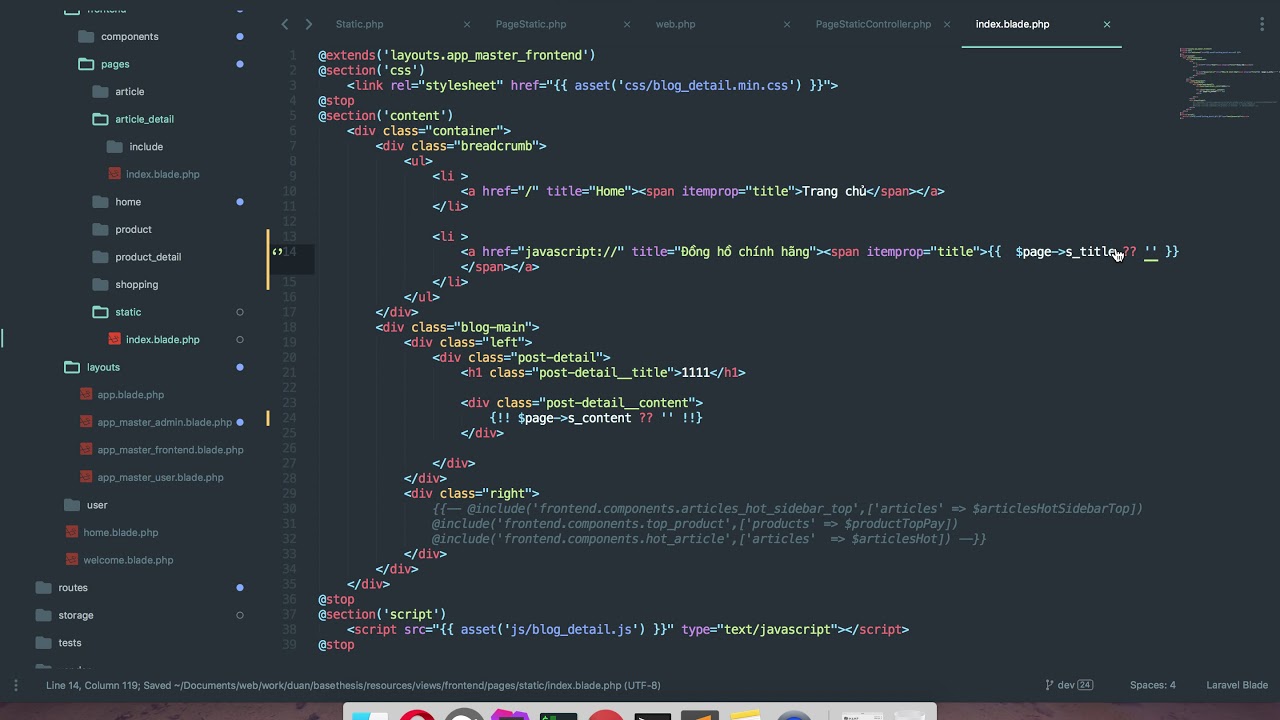Click status bar text 'Line 14, Column 119'
Viewport: 1280px width, 720px height.
(91, 685)
